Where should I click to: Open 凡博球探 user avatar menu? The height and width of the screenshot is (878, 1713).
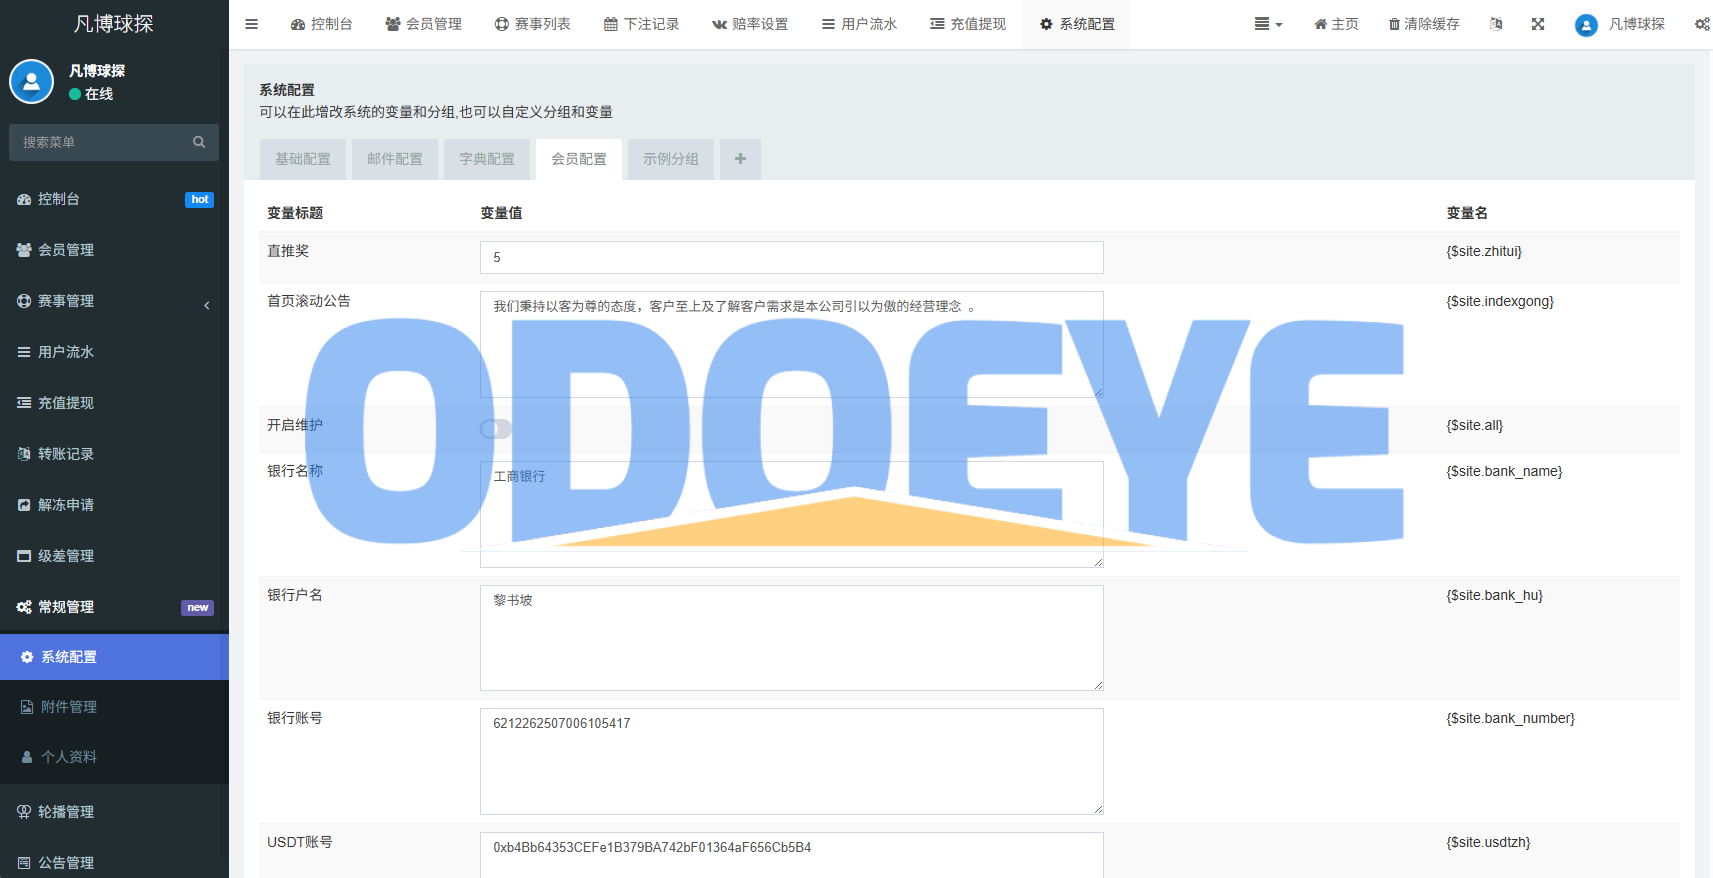coord(1620,24)
